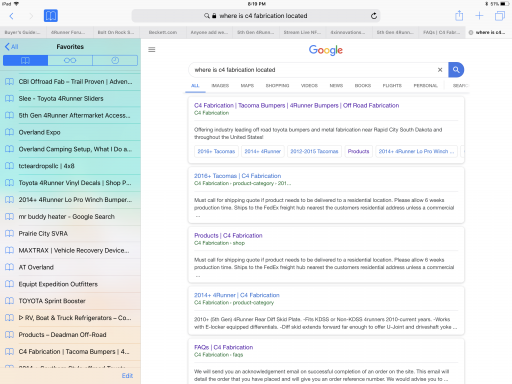Open the Equipt Expedition Outfitters bookmark

coord(70,284)
